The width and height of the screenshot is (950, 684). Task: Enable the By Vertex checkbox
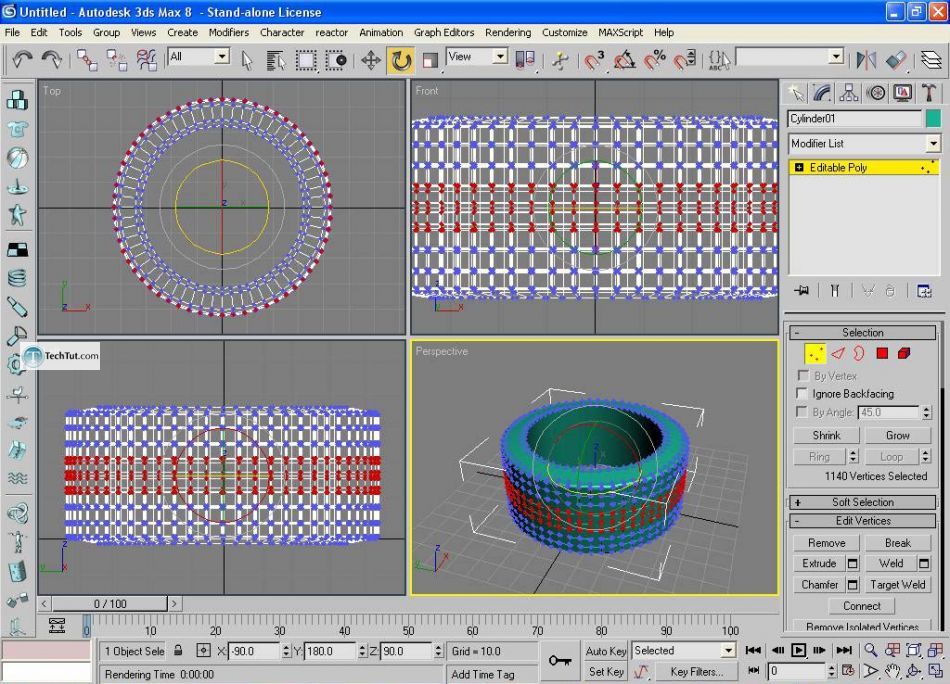803,376
